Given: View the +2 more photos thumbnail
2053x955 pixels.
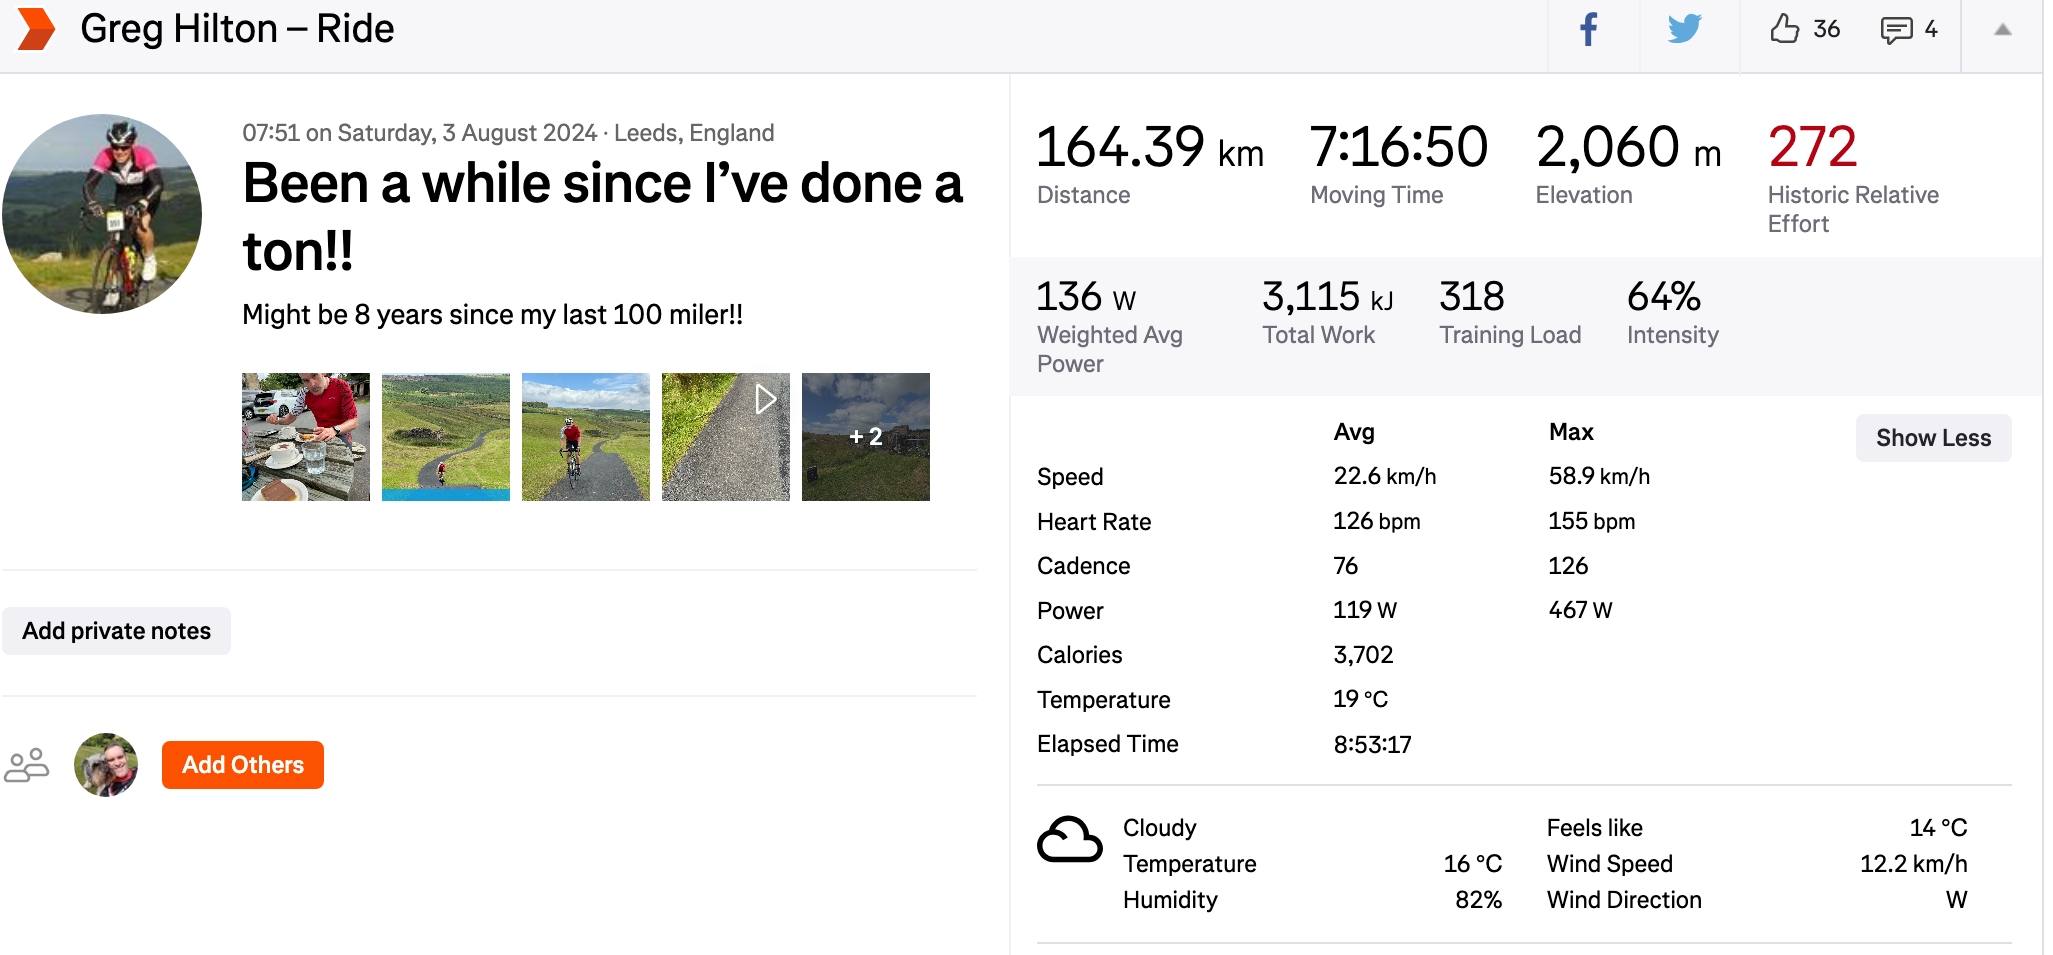Looking at the screenshot, I should 866,437.
